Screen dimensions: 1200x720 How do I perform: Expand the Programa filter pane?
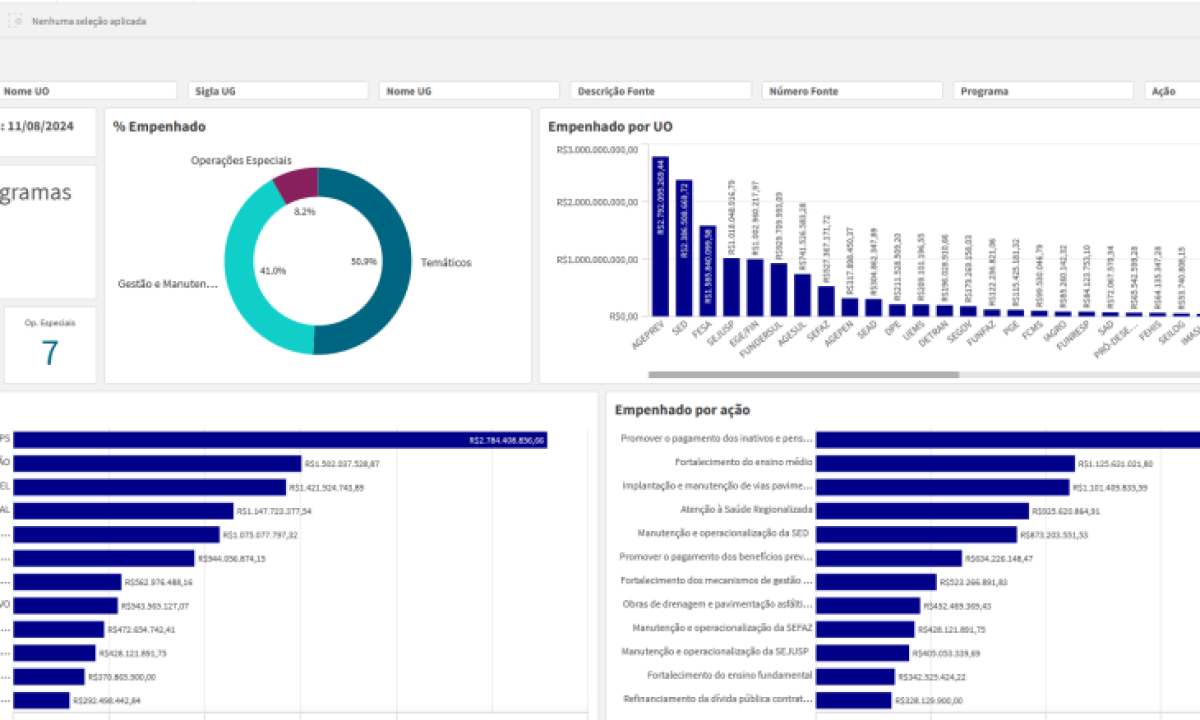pos(1044,91)
